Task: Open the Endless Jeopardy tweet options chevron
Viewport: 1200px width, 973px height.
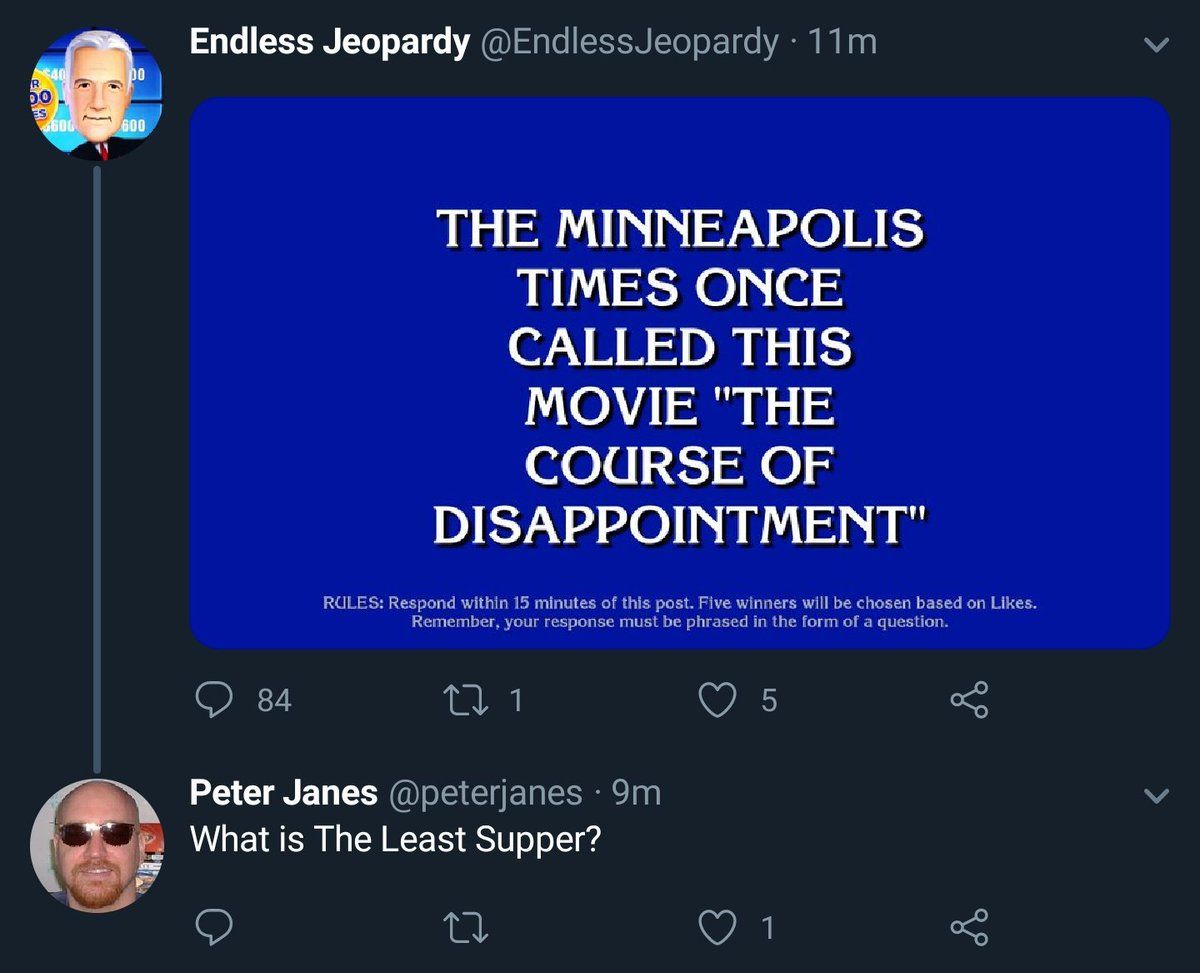Action: coord(1156,45)
